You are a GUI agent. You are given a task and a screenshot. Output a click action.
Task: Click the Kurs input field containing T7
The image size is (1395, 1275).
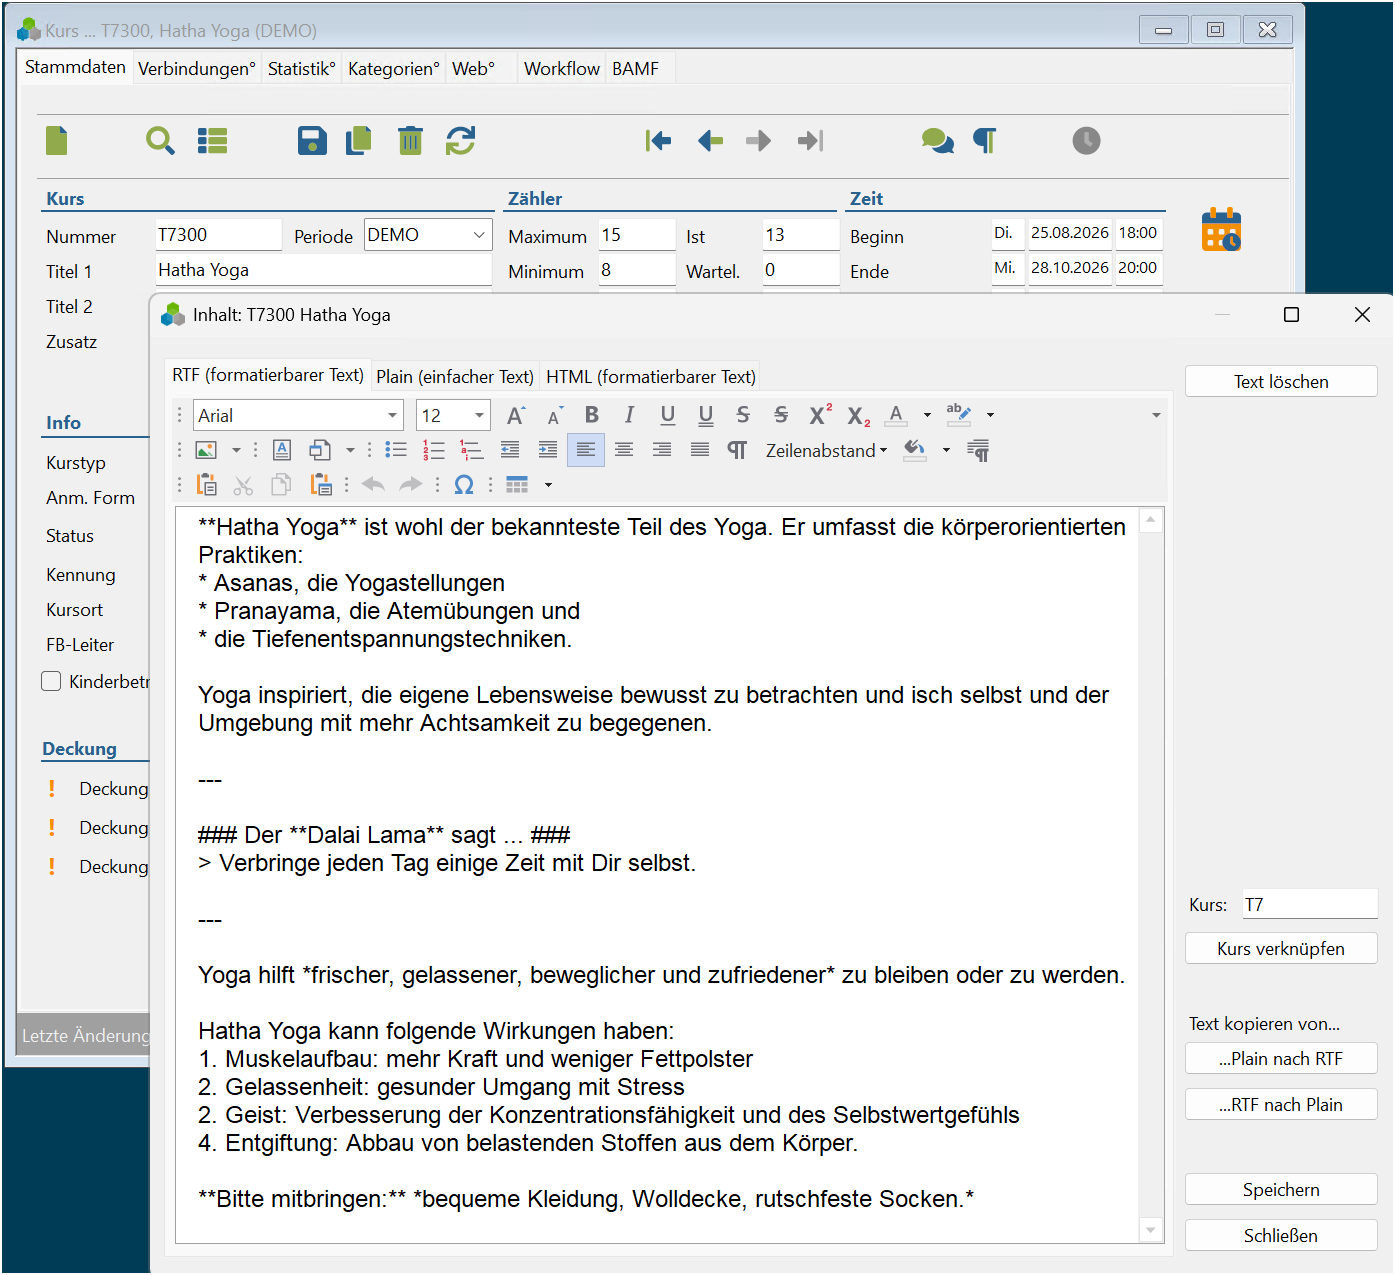pyautogui.click(x=1310, y=904)
